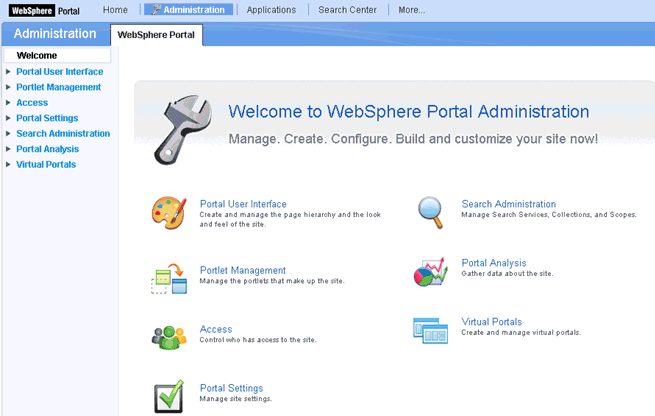Open the Applications top navigation item
Image resolution: width=655 pixels, height=416 pixels.
(271, 10)
